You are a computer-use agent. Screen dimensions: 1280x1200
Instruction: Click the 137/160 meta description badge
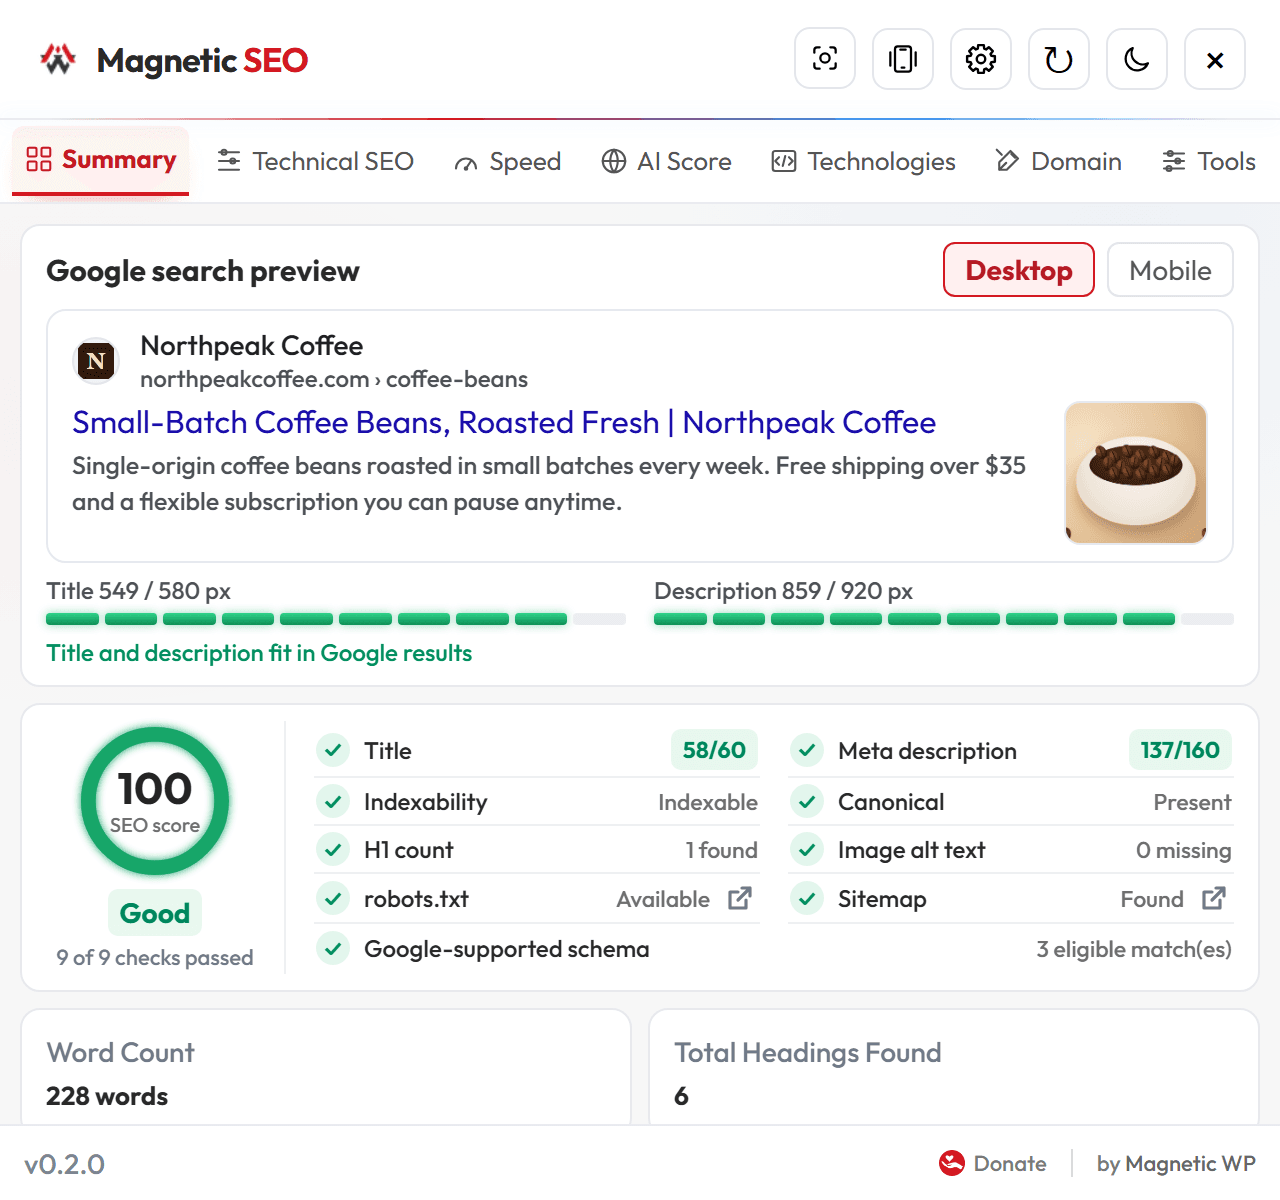1180,750
